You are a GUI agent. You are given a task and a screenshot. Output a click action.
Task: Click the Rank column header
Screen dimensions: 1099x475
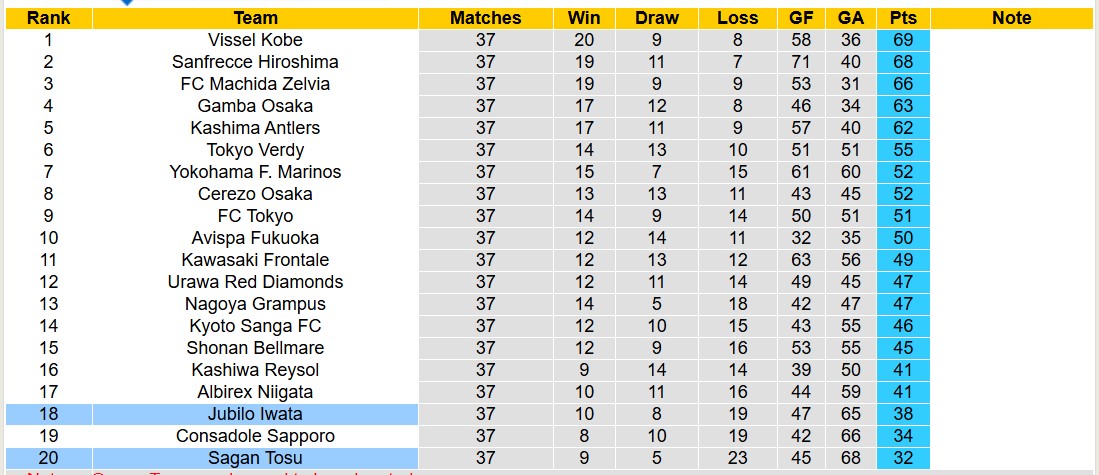coord(48,18)
